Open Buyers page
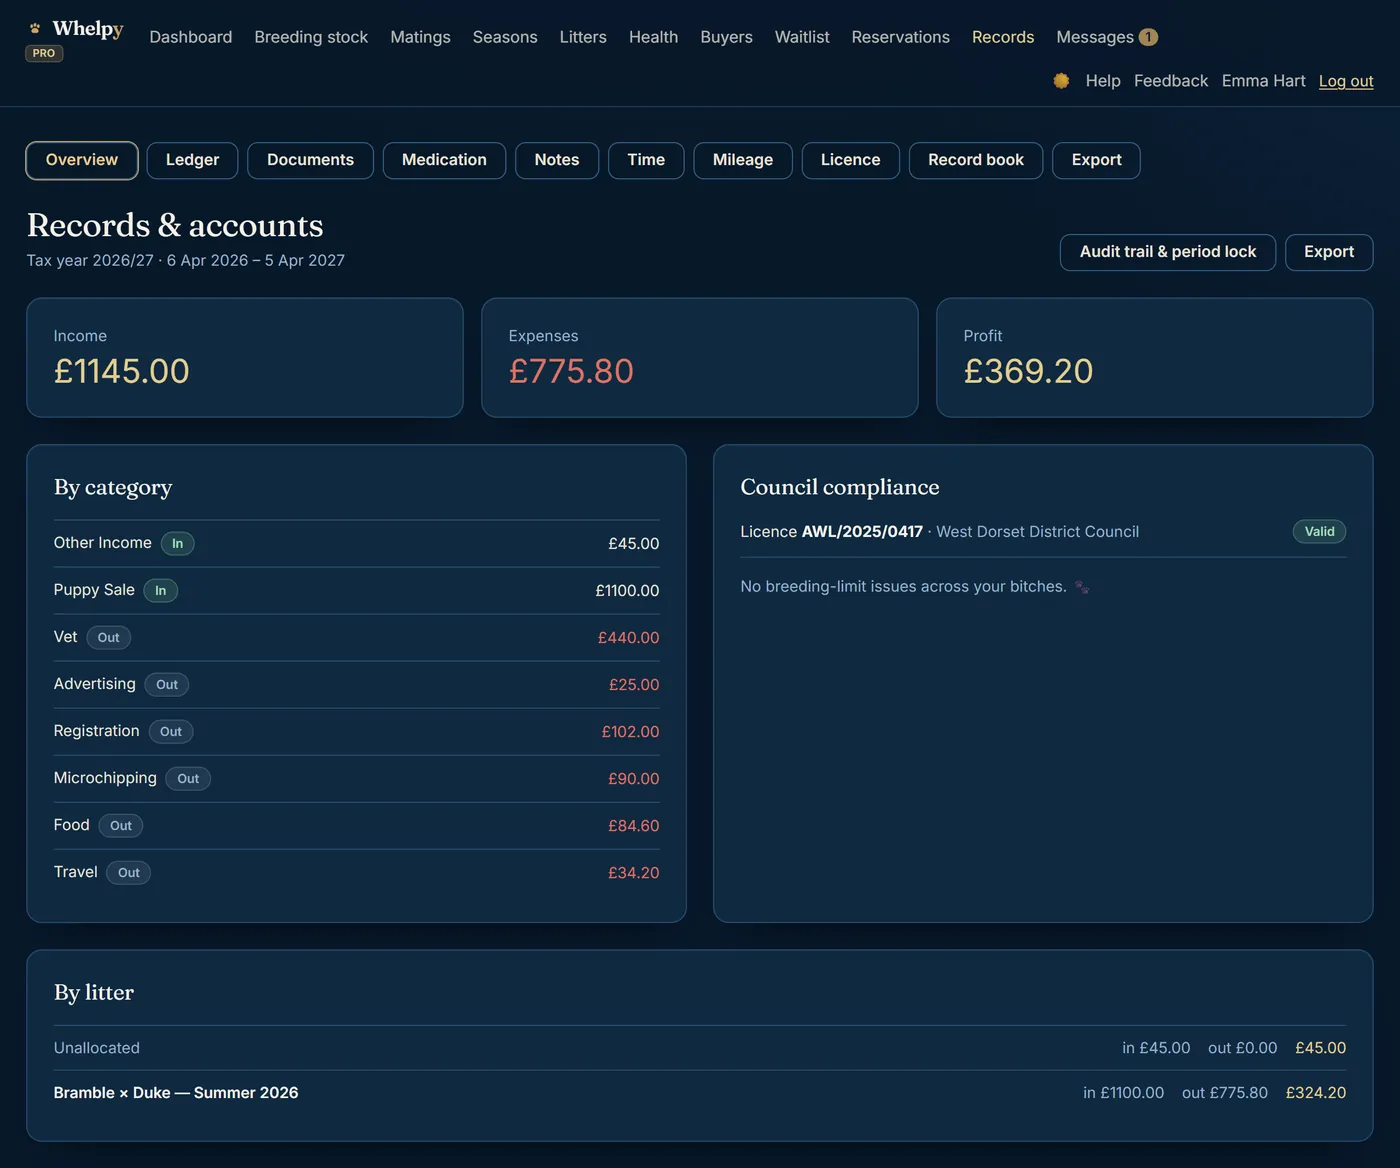Image resolution: width=1400 pixels, height=1168 pixels. 726,37
